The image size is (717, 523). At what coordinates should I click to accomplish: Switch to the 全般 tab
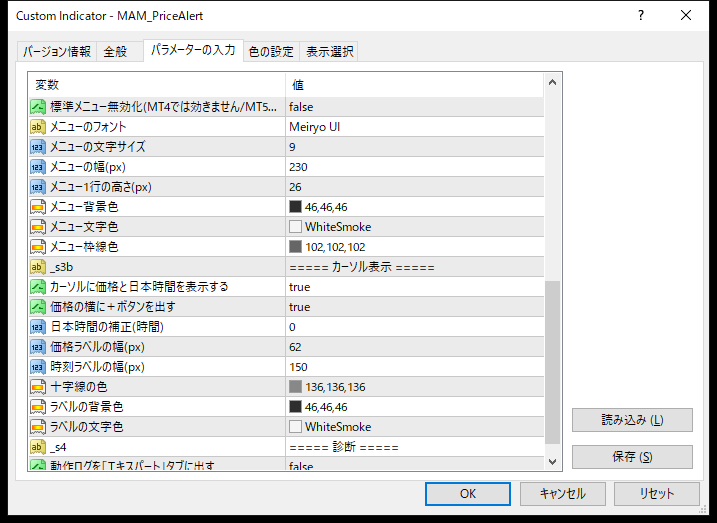pyautogui.click(x=119, y=52)
